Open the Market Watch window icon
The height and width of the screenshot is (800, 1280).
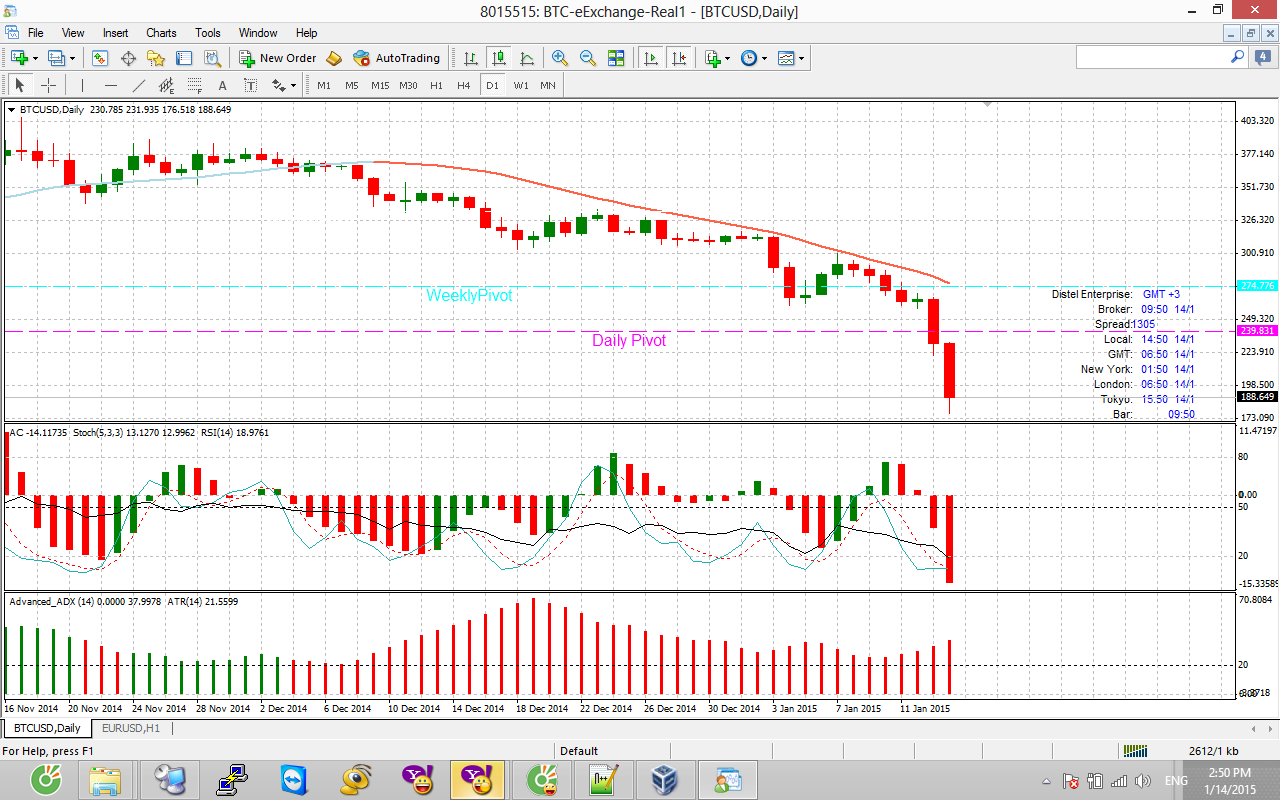coord(100,58)
